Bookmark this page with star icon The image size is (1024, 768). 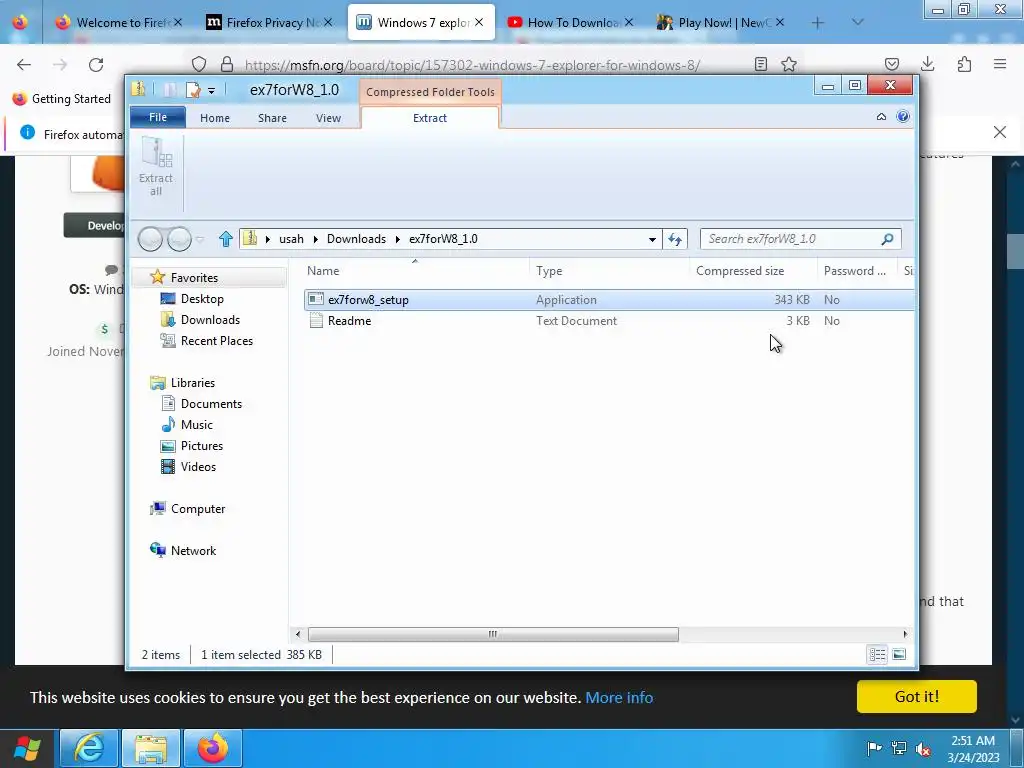(789, 64)
